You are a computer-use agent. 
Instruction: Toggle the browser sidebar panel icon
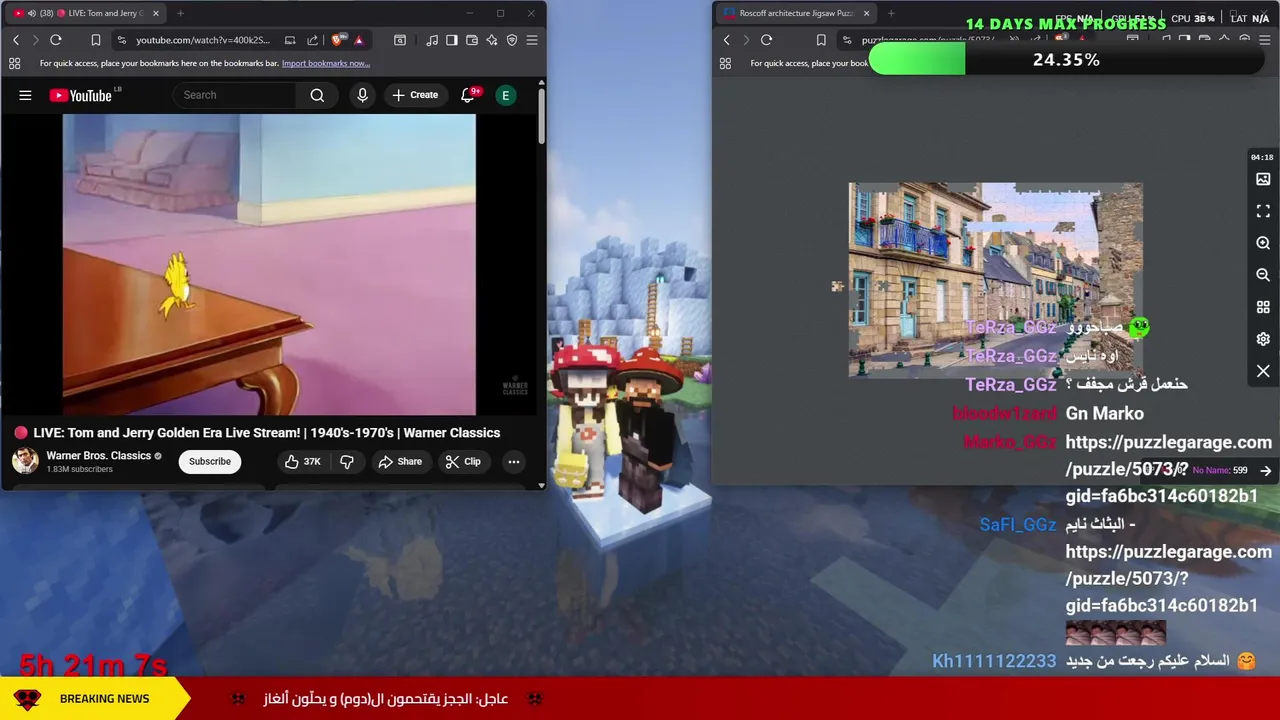pos(452,40)
